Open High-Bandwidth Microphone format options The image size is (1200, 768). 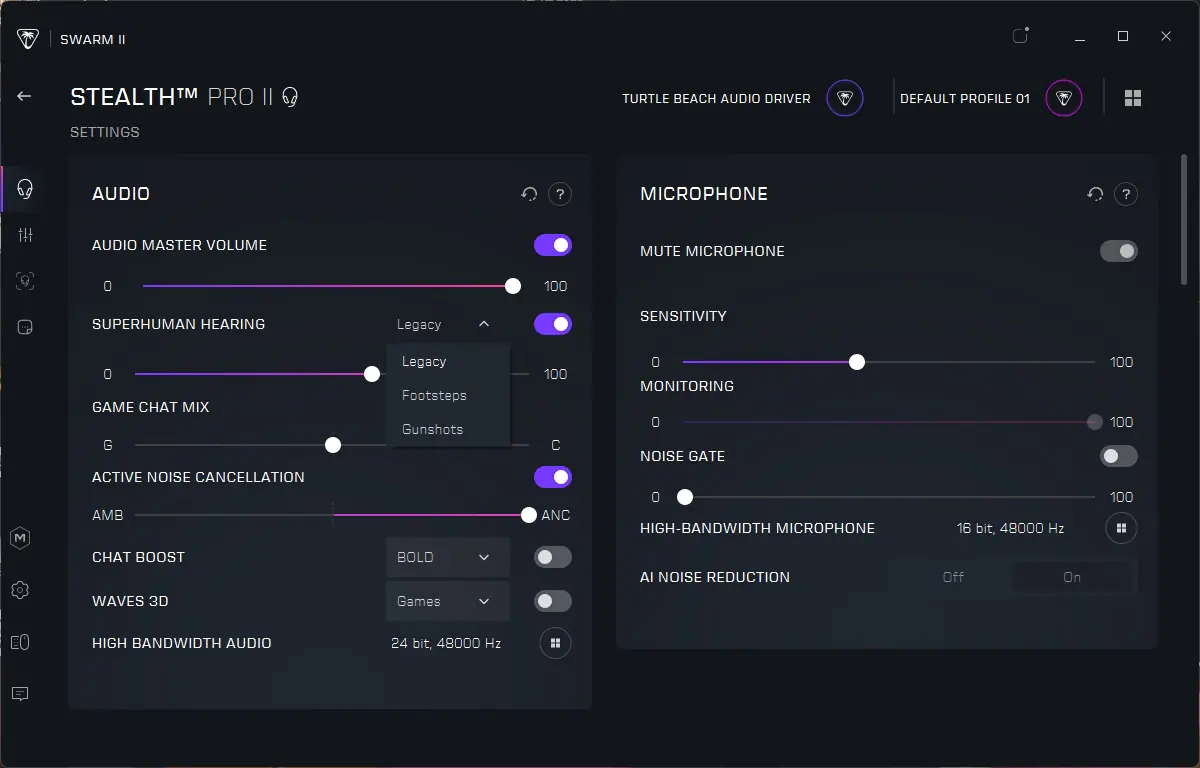1121,528
